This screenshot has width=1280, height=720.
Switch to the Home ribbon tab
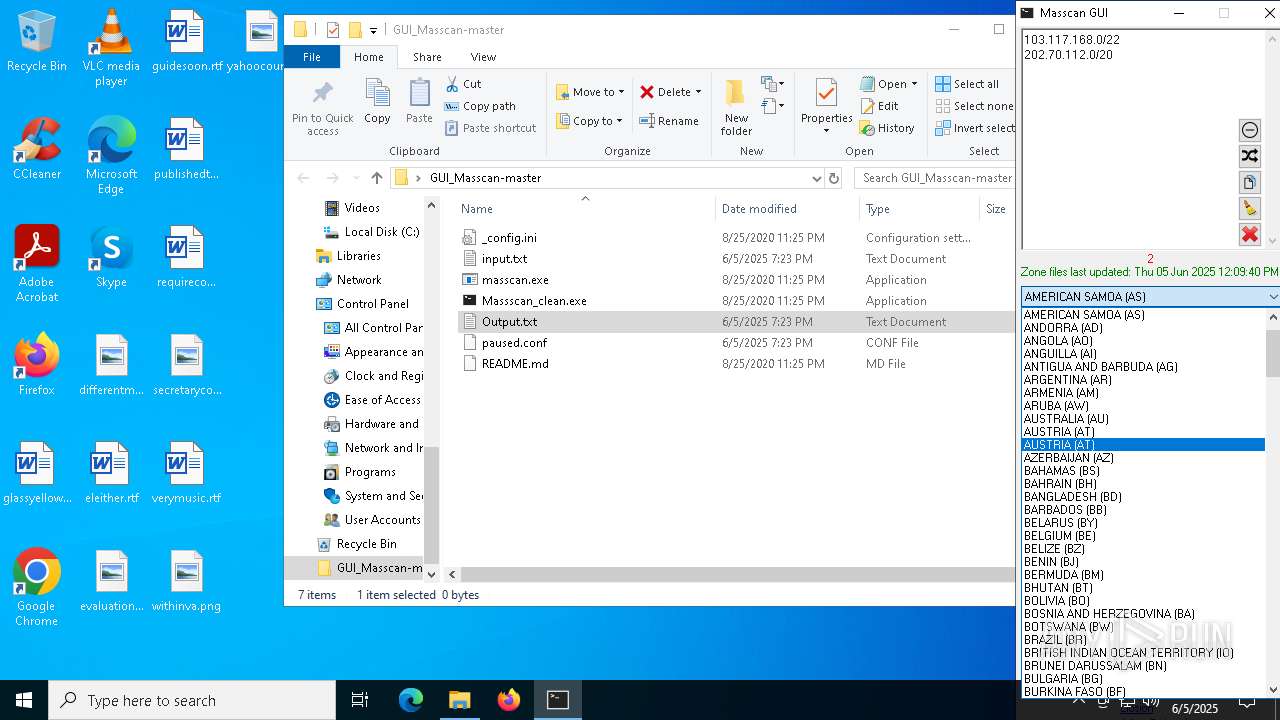click(368, 57)
